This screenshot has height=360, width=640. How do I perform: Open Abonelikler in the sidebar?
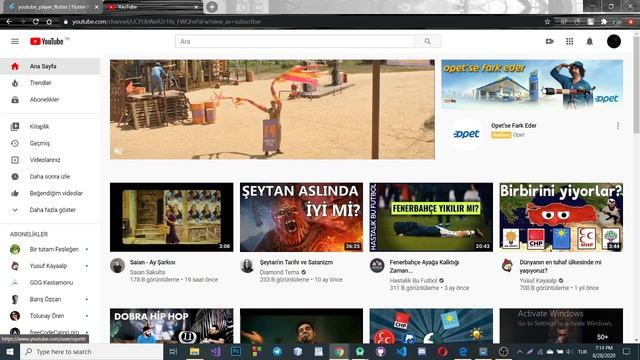point(50,100)
